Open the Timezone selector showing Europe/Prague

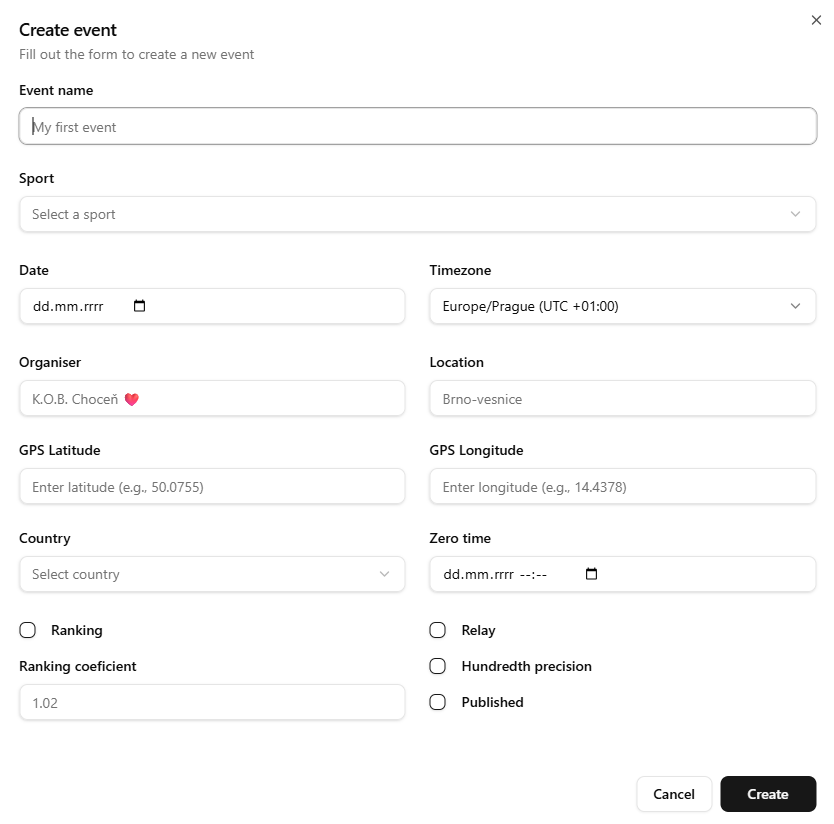pyautogui.click(x=622, y=306)
